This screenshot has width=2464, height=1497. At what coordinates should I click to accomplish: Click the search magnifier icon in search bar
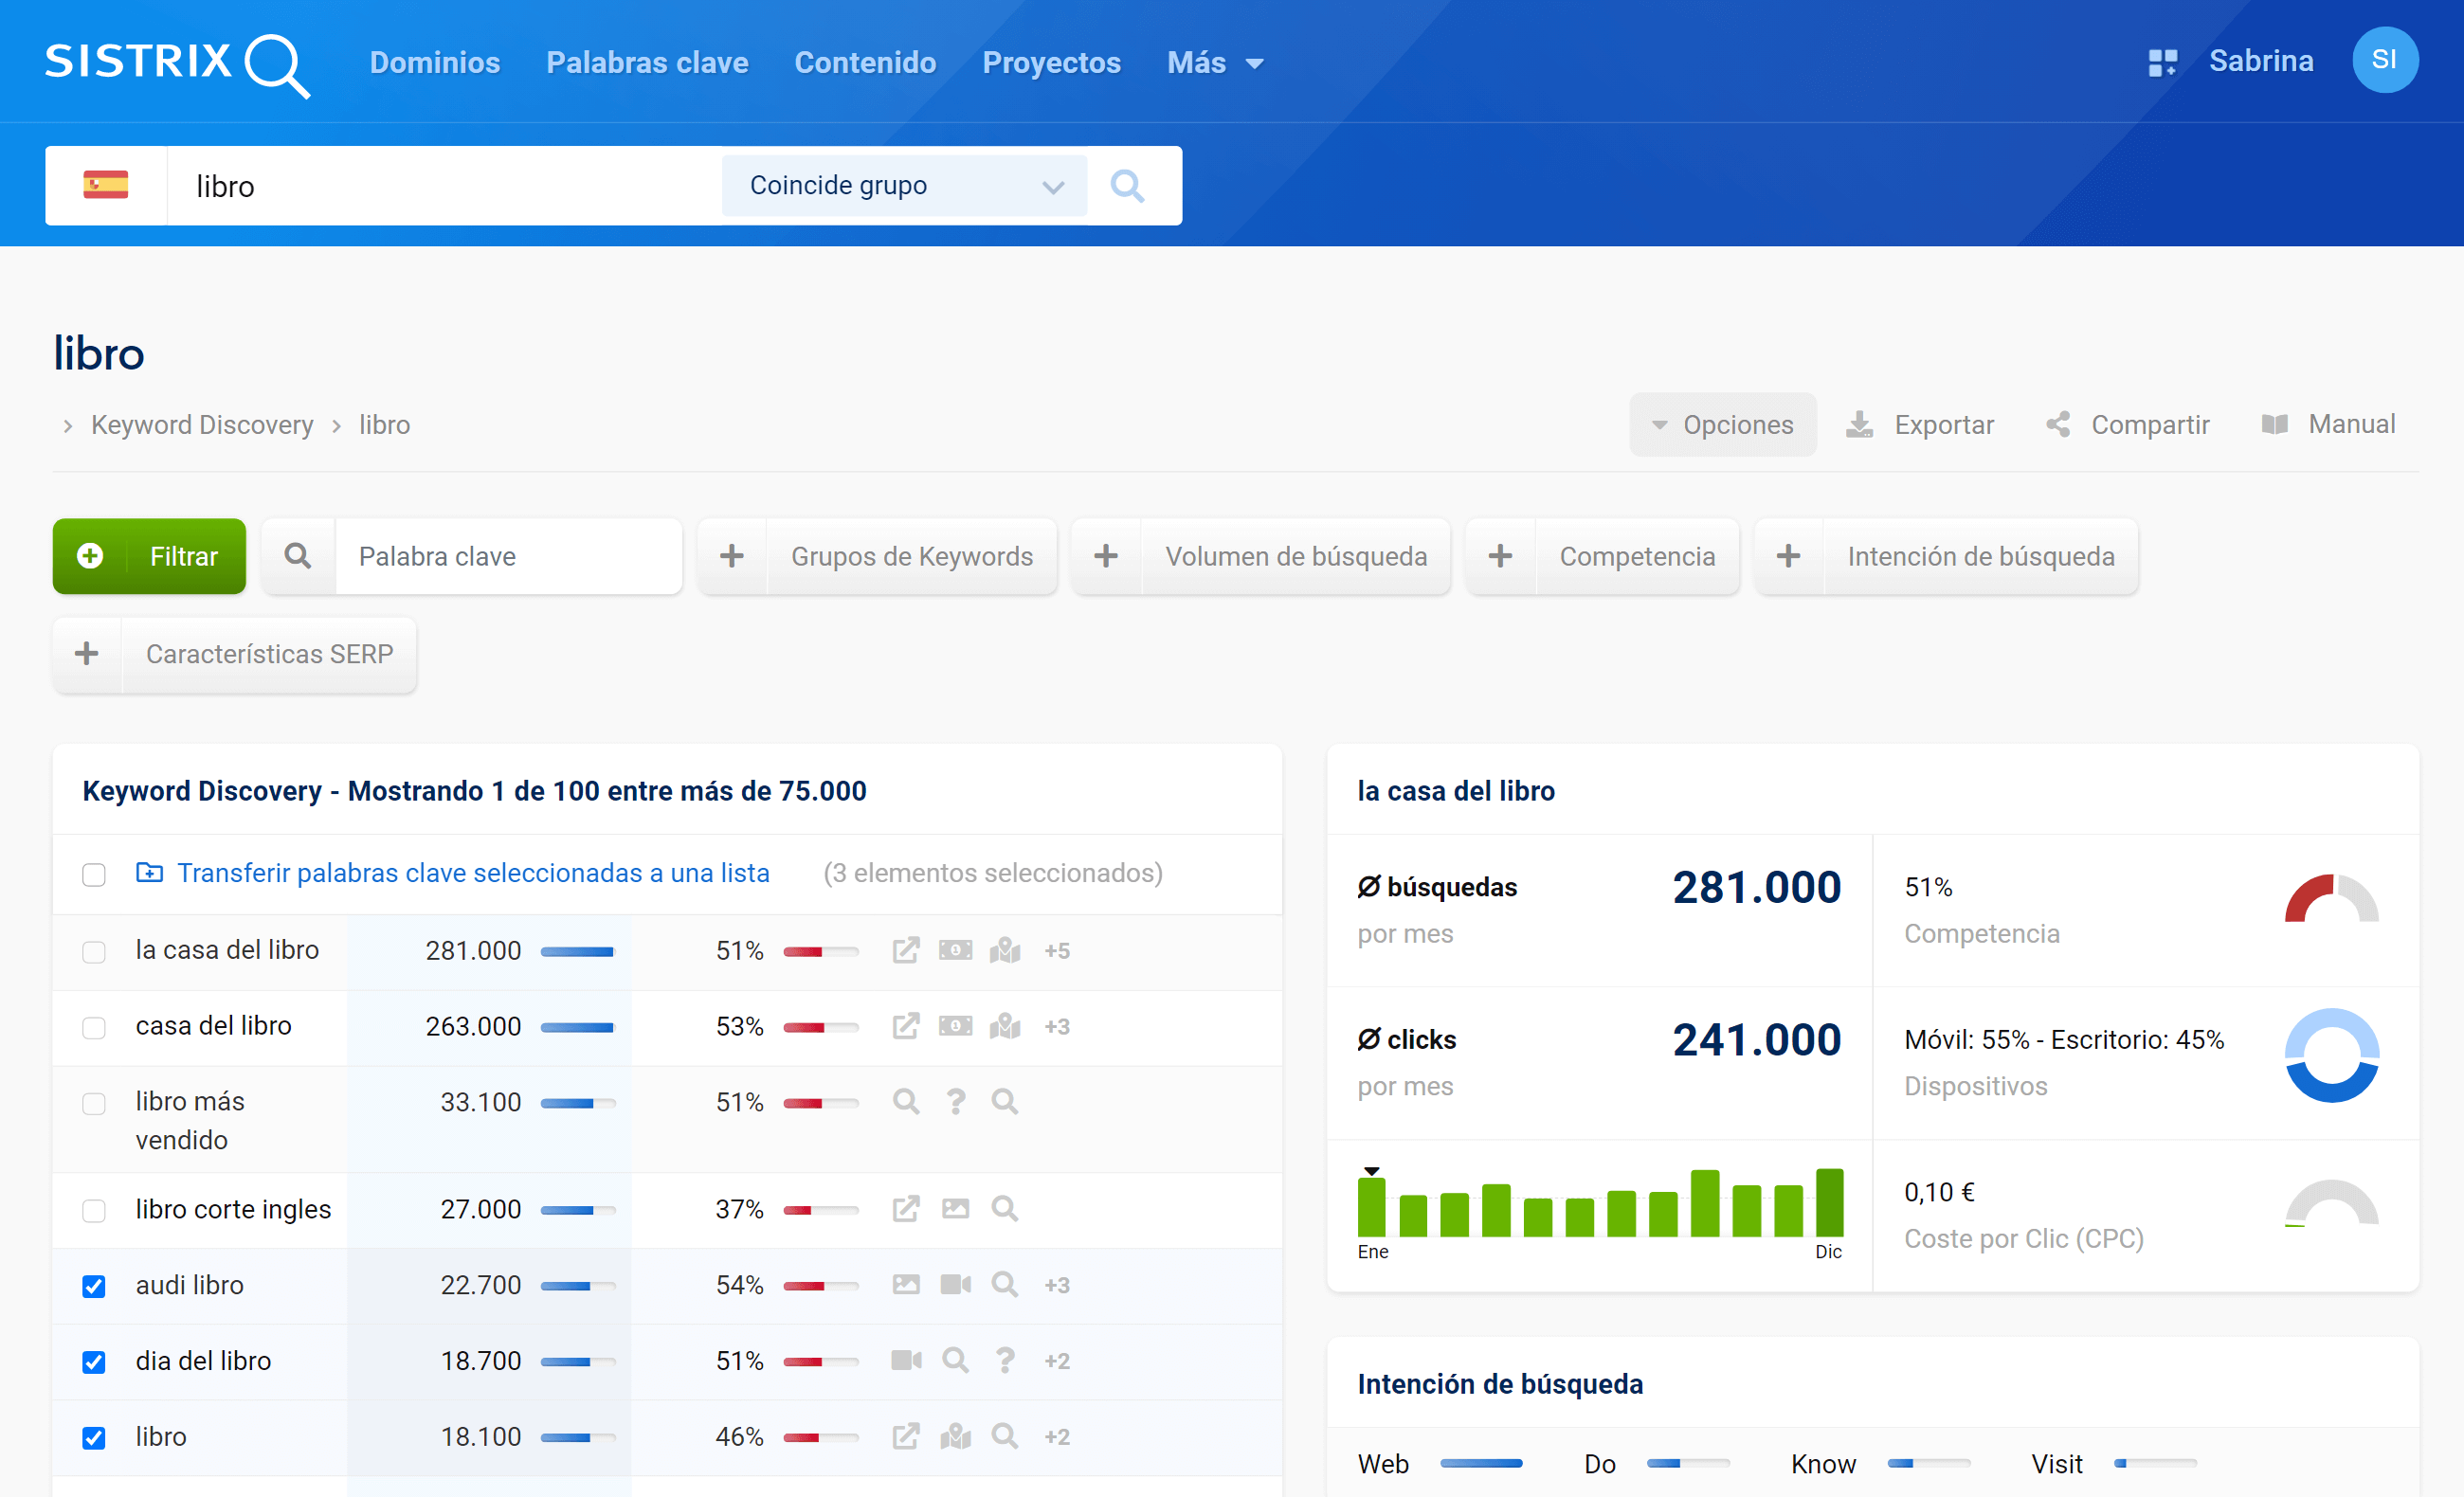(x=1127, y=186)
